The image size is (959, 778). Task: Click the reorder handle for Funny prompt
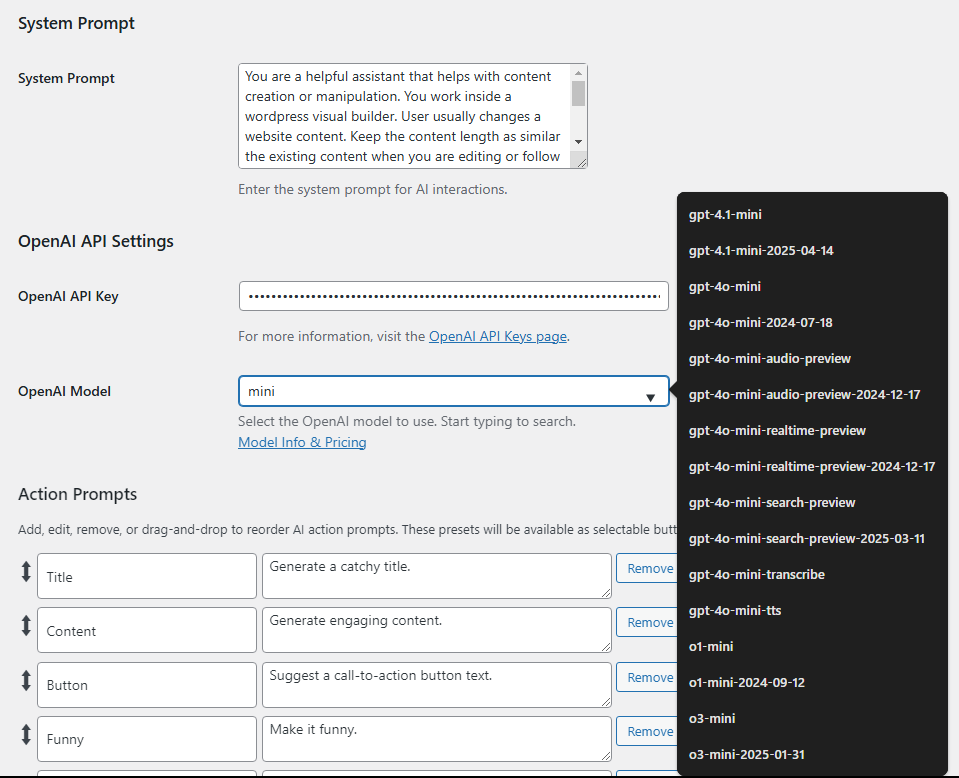pos(26,734)
